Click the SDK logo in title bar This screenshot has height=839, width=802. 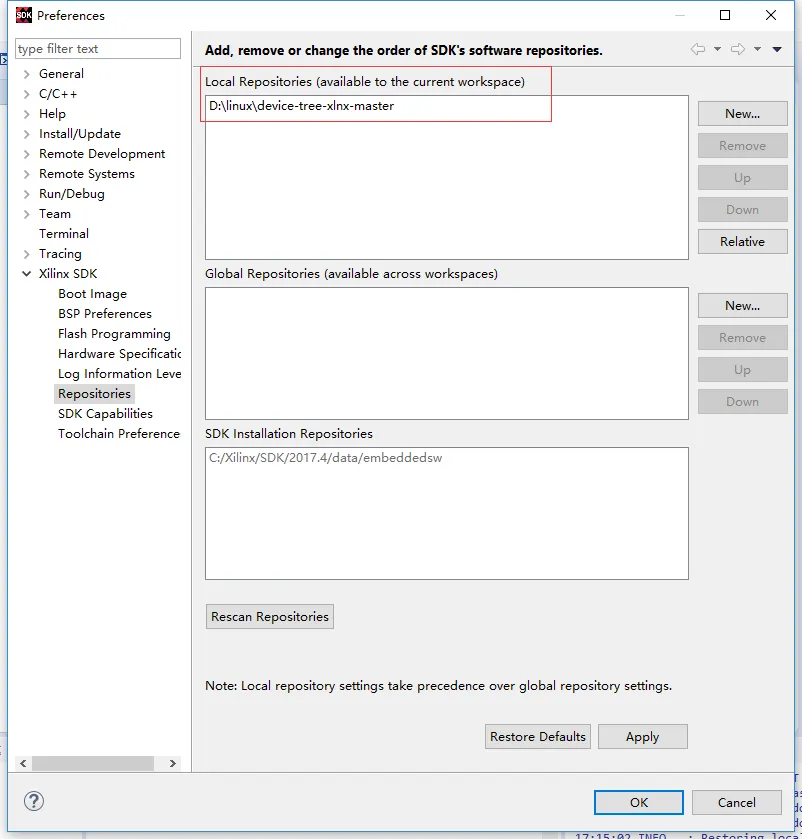point(24,15)
